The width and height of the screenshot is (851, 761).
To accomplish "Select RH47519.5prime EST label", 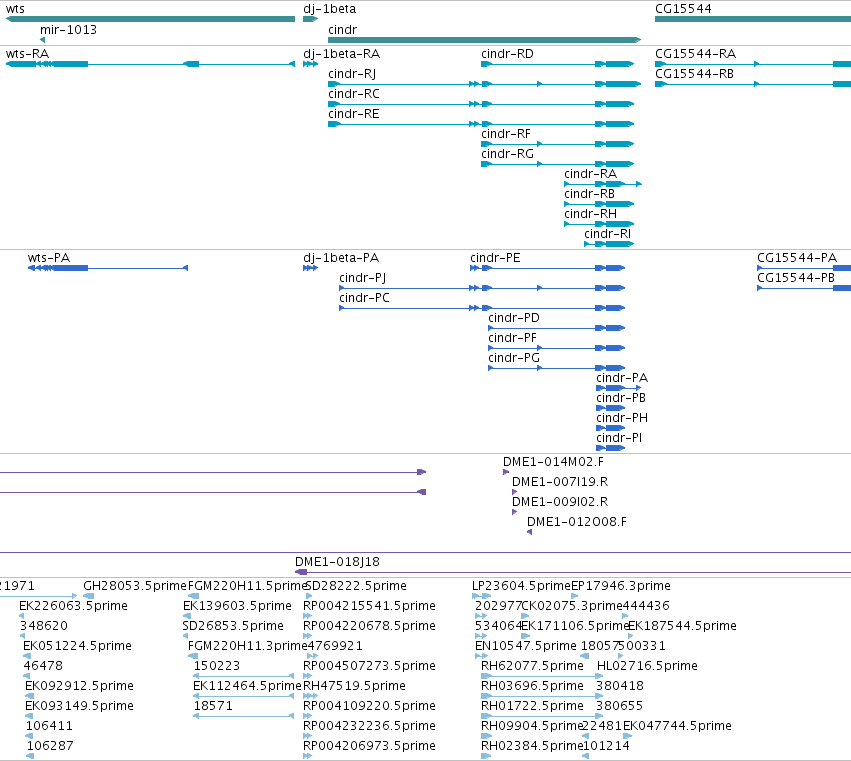I will point(354,686).
